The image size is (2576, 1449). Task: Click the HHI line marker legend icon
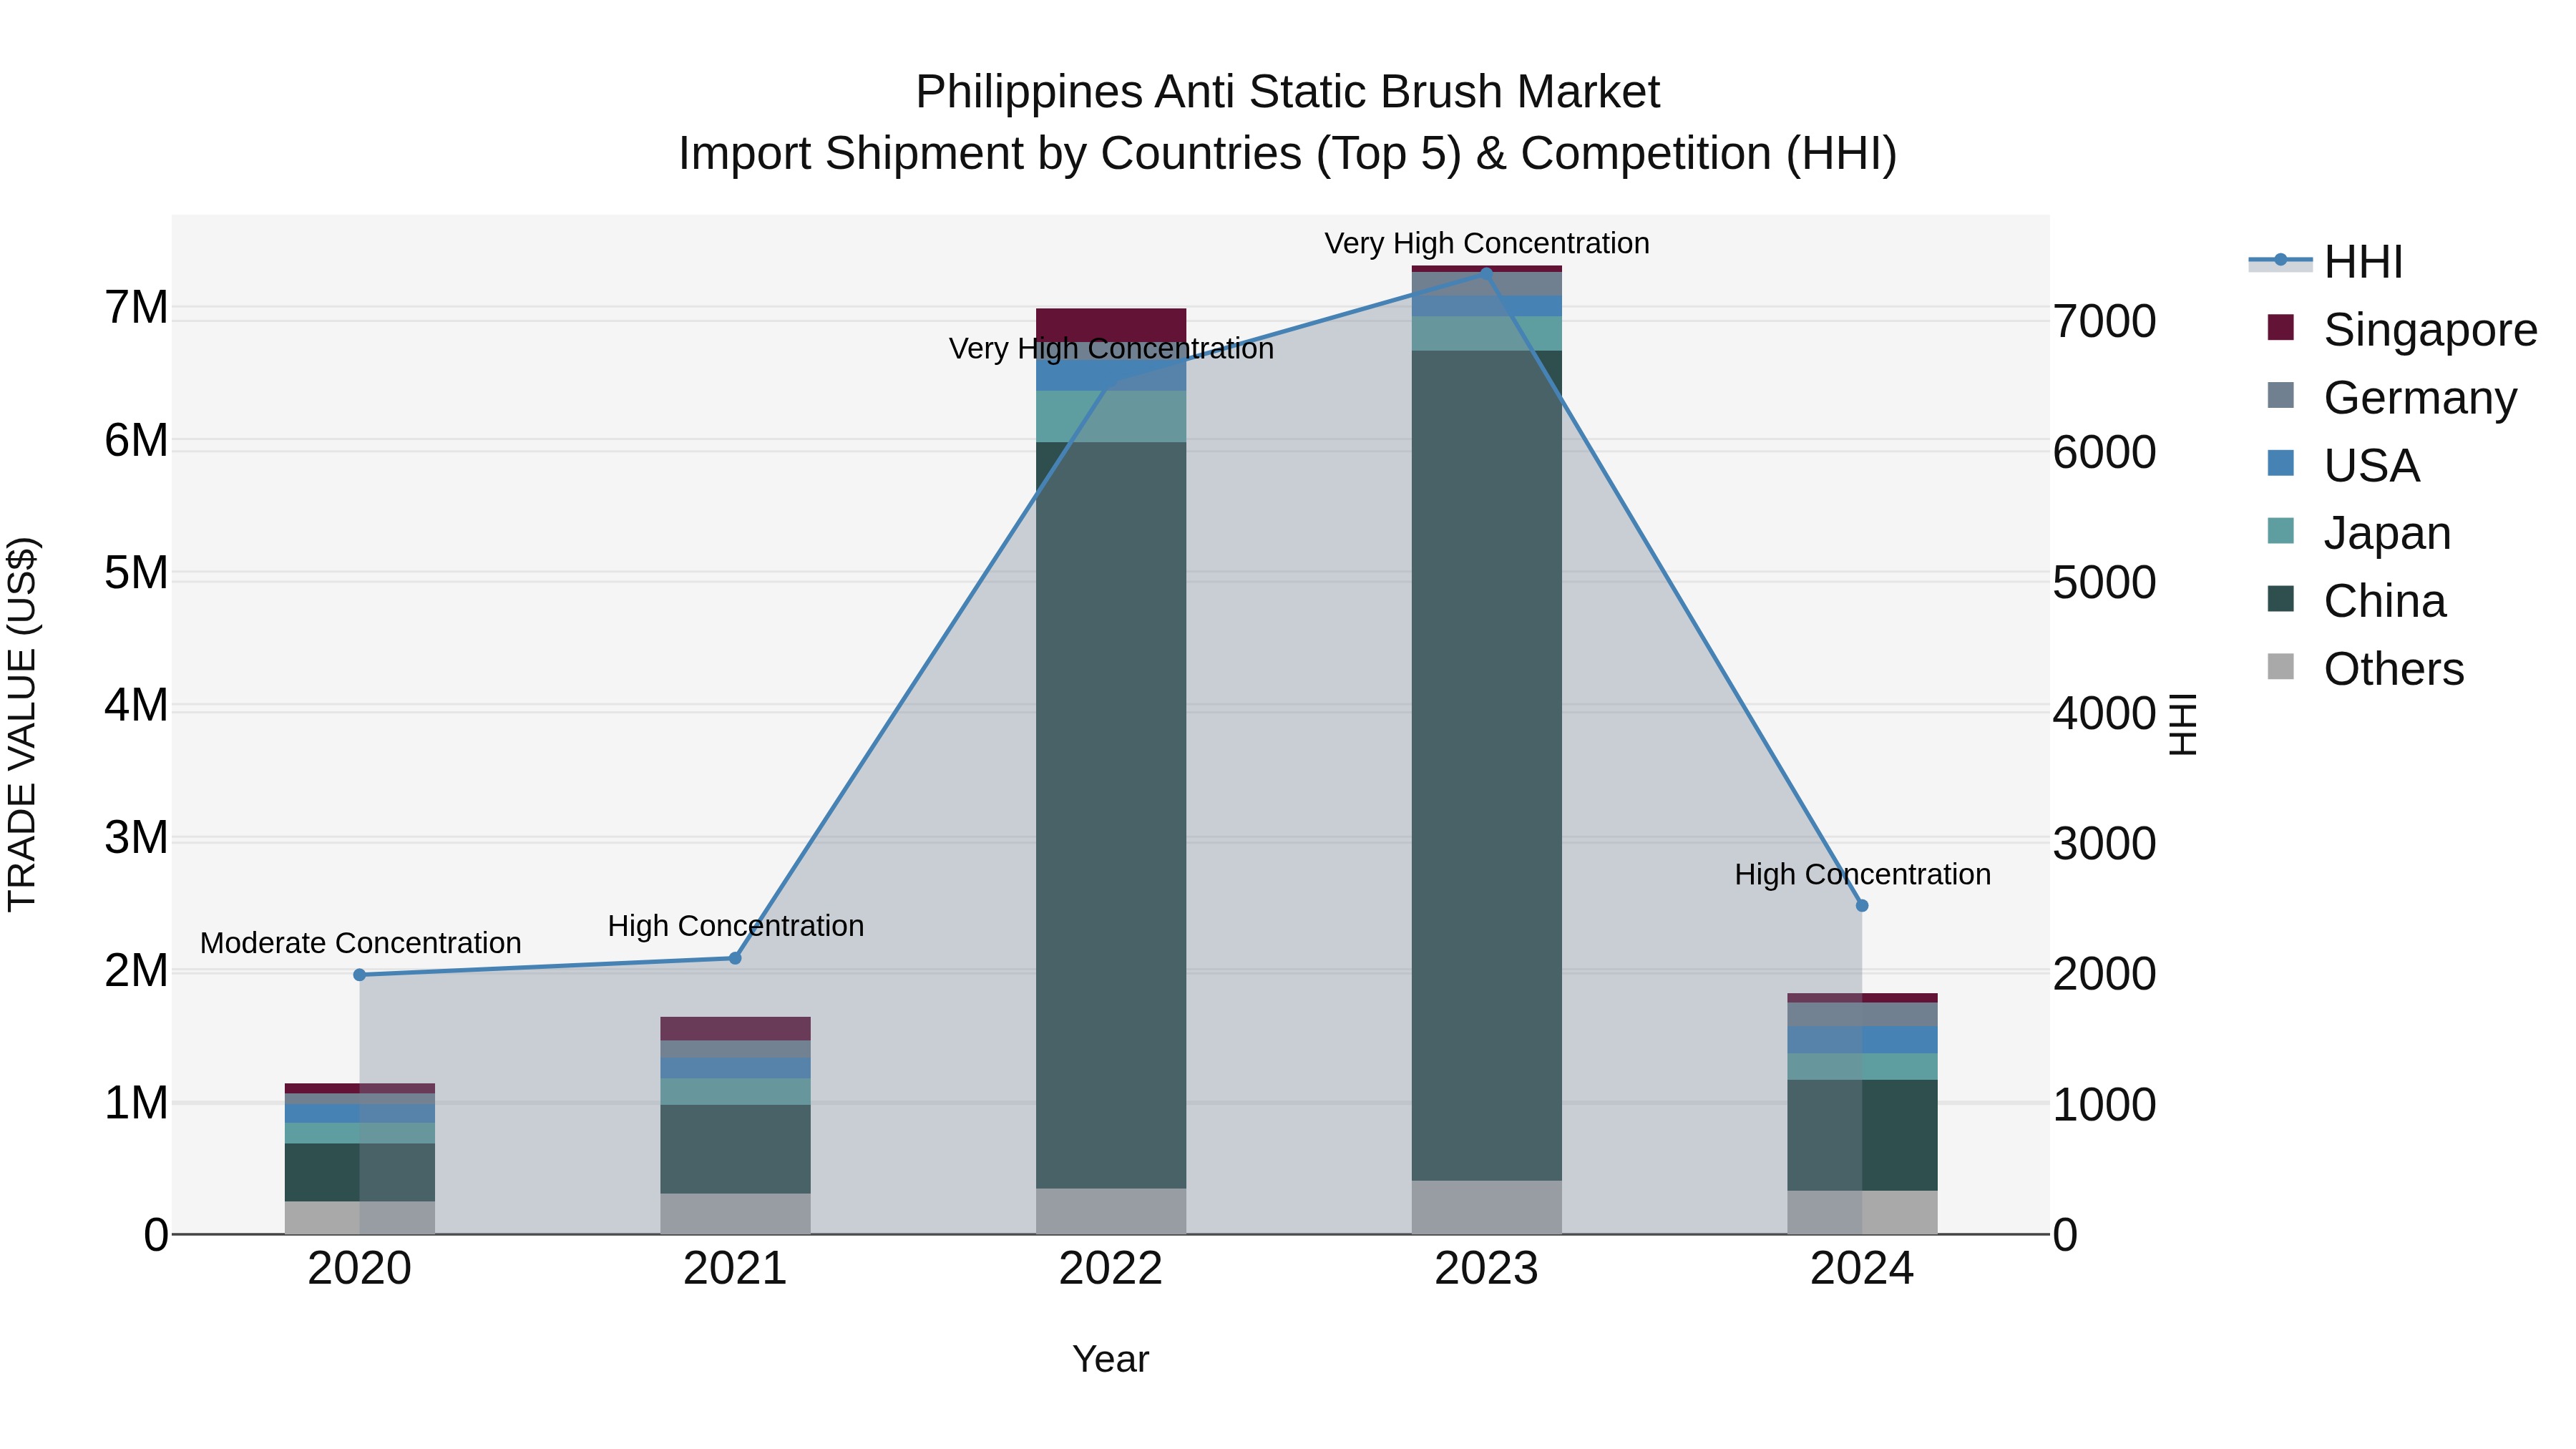2281,260
